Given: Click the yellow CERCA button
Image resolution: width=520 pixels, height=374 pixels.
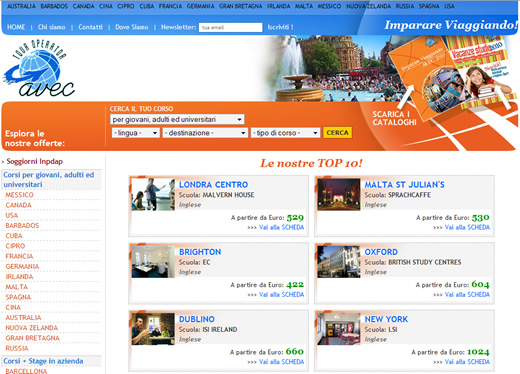Looking at the screenshot, I should (x=337, y=133).
